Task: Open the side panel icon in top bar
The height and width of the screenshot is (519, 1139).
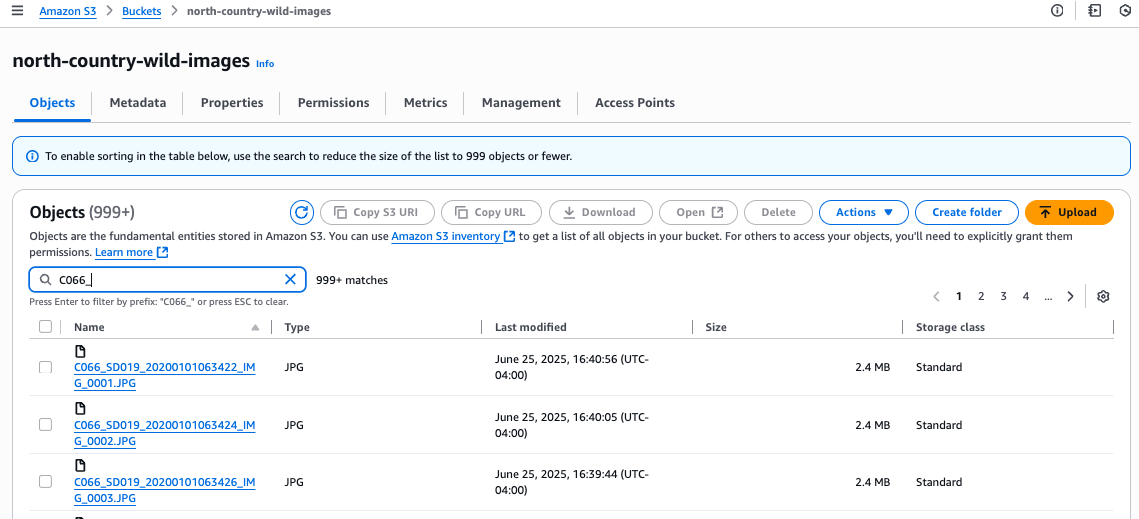Action: 1095,11
